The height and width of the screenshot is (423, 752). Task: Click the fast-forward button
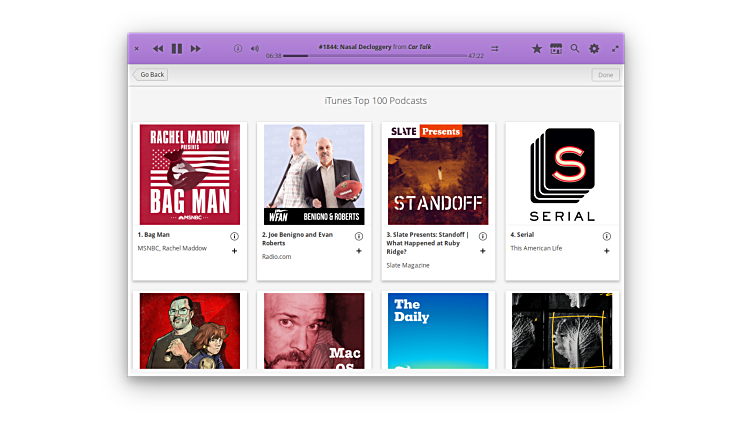point(196,48)
